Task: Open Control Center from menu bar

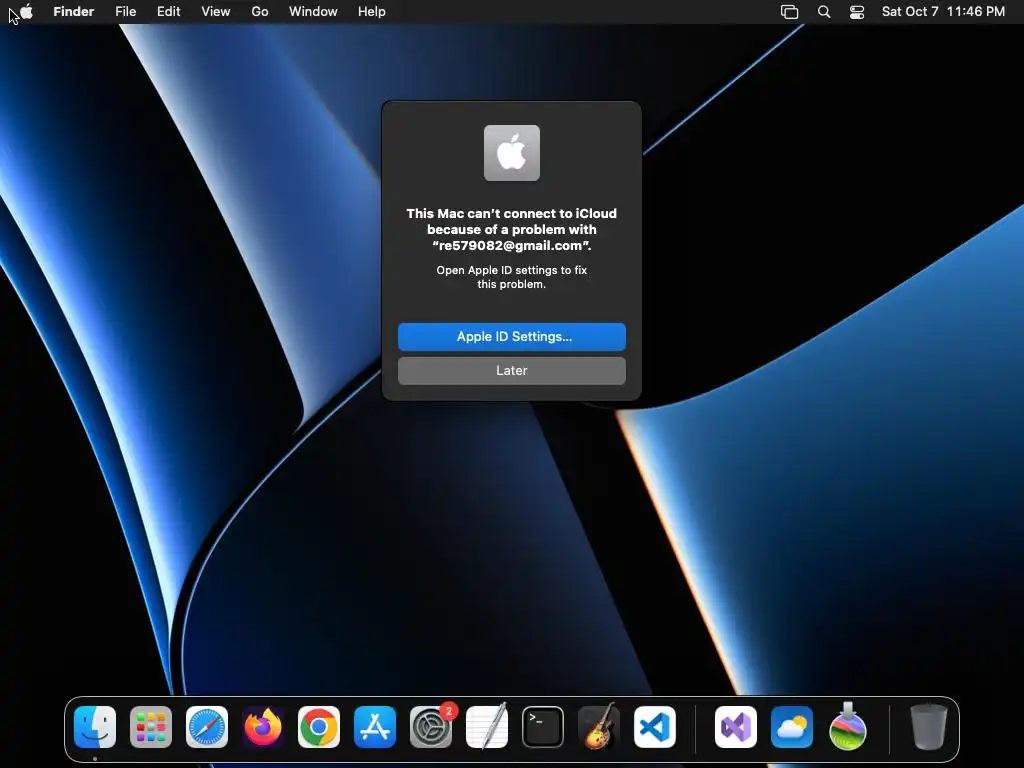Action: click(x=857, y=12)
